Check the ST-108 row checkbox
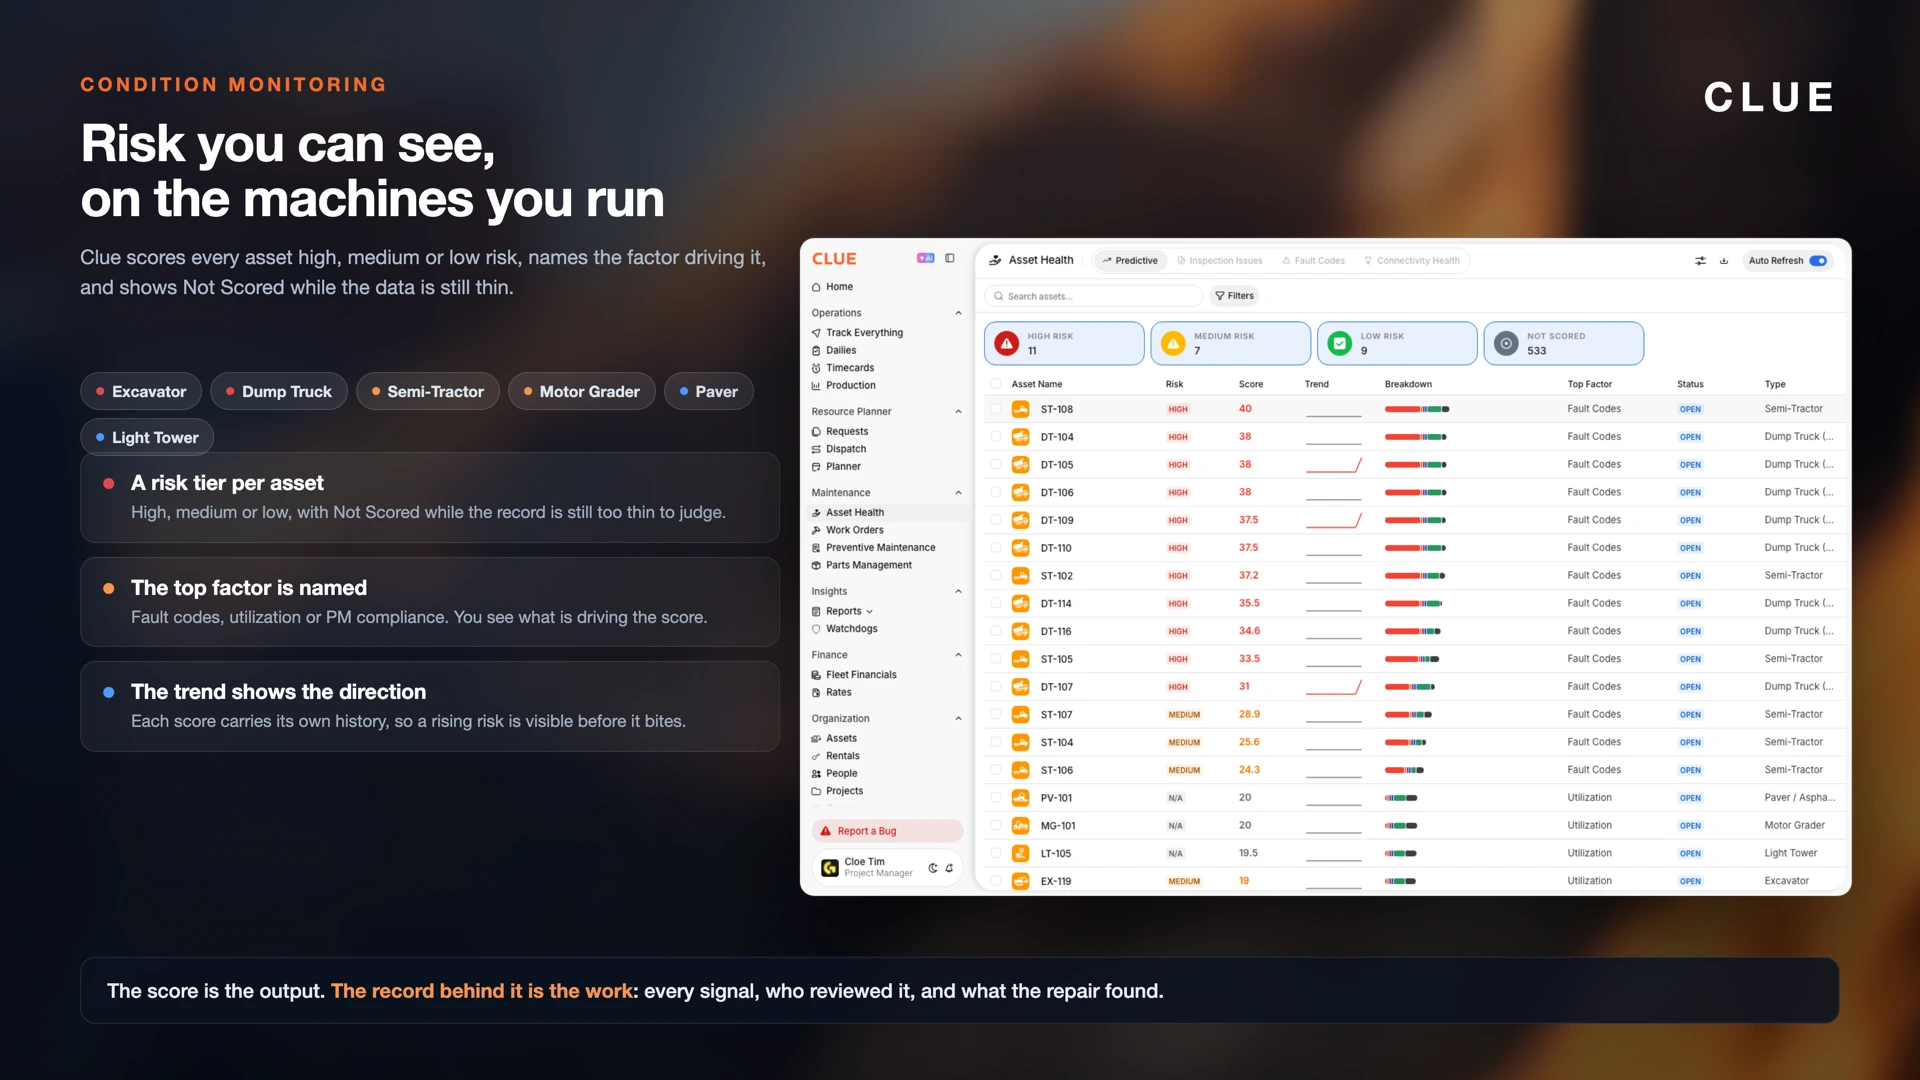The width and height of the screenshot is (1920, 1080). [996, 409]
